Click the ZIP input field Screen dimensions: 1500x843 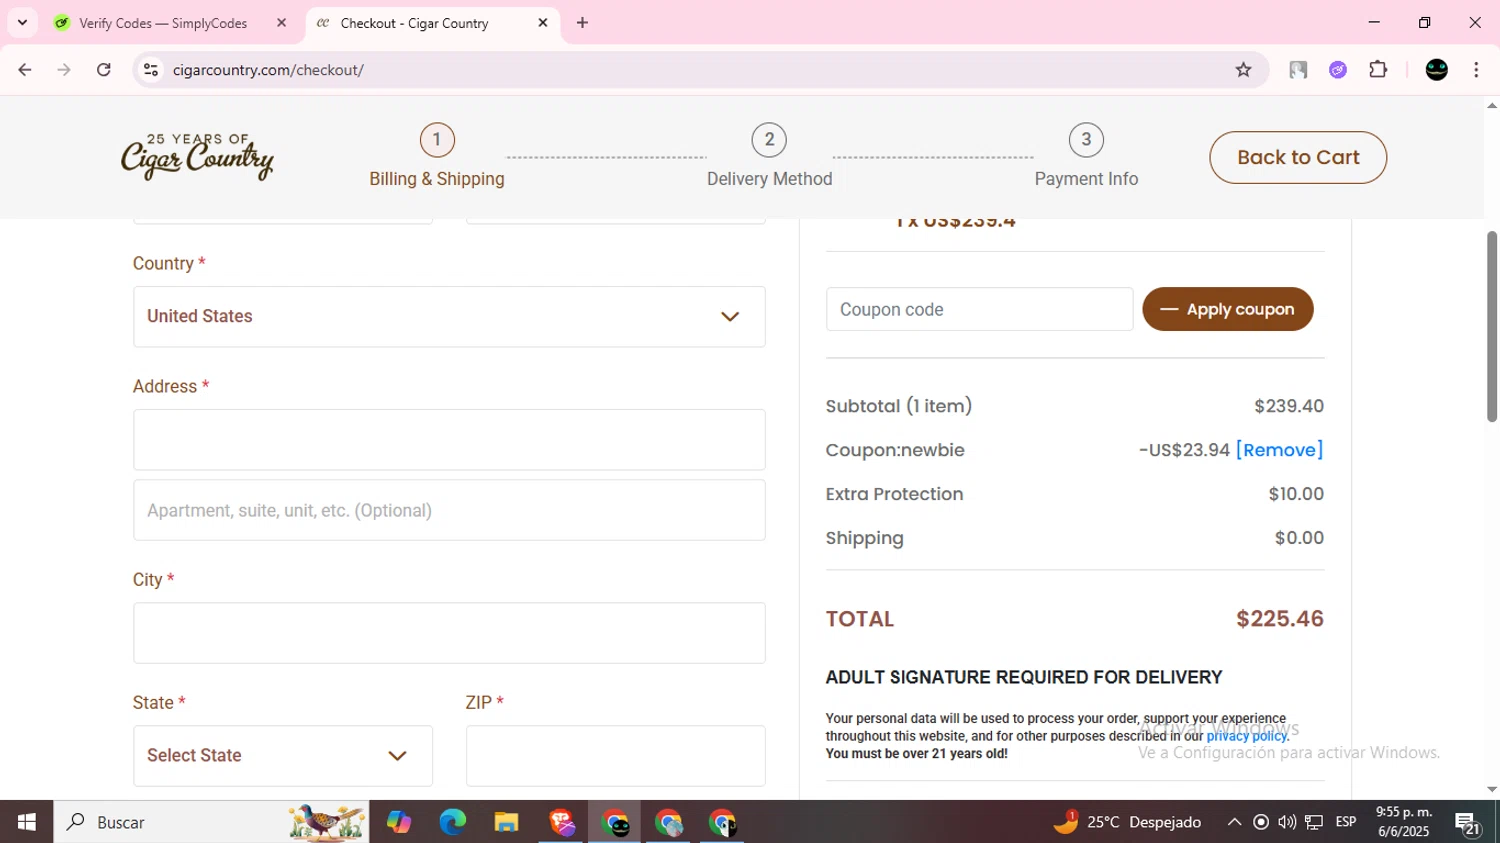click(616, 756)
